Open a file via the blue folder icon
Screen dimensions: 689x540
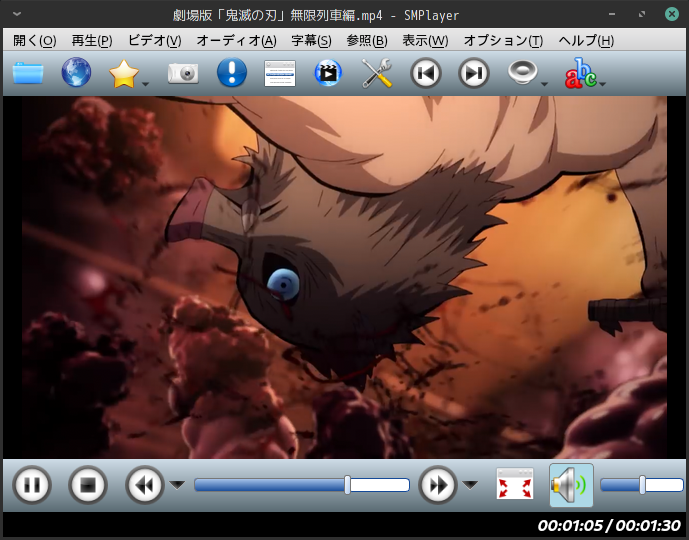tap(28, 73)
